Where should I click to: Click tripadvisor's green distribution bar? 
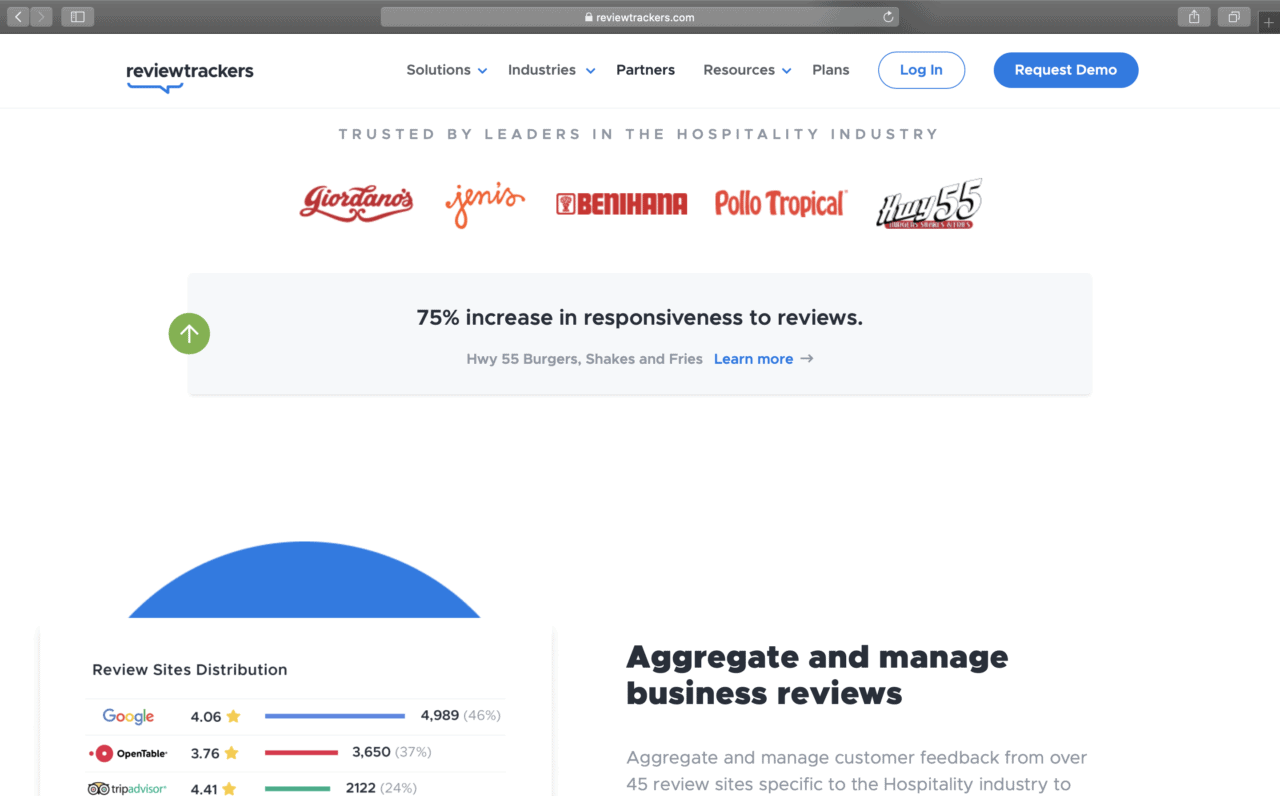297,788
